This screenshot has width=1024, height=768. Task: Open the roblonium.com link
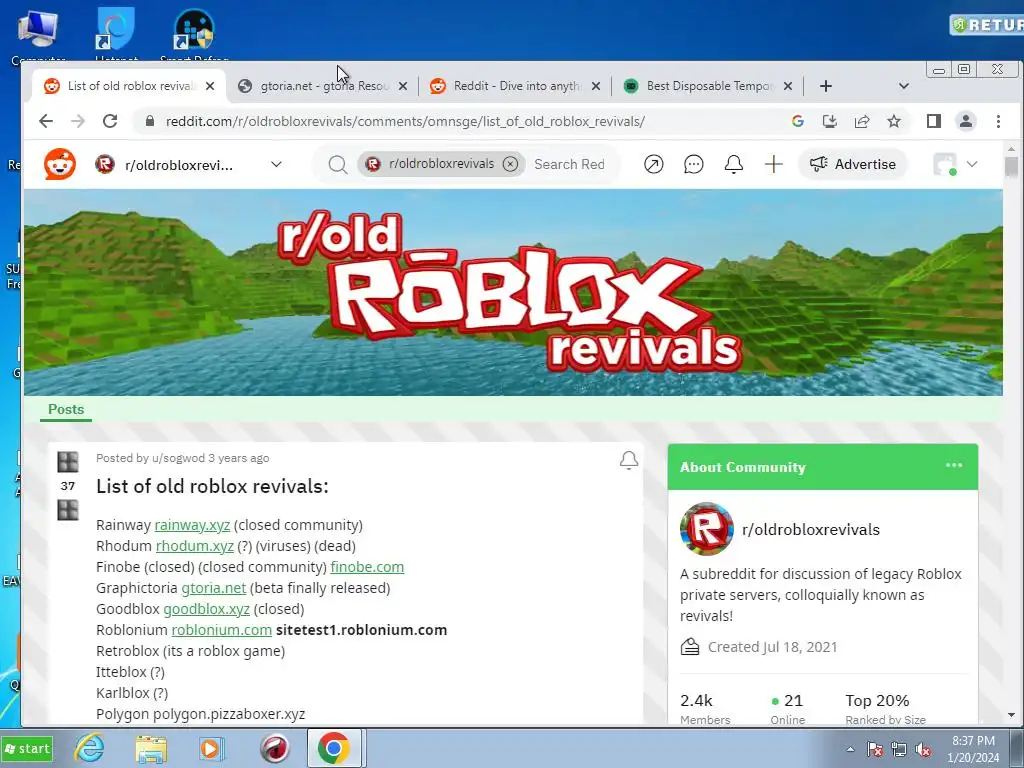221,630
